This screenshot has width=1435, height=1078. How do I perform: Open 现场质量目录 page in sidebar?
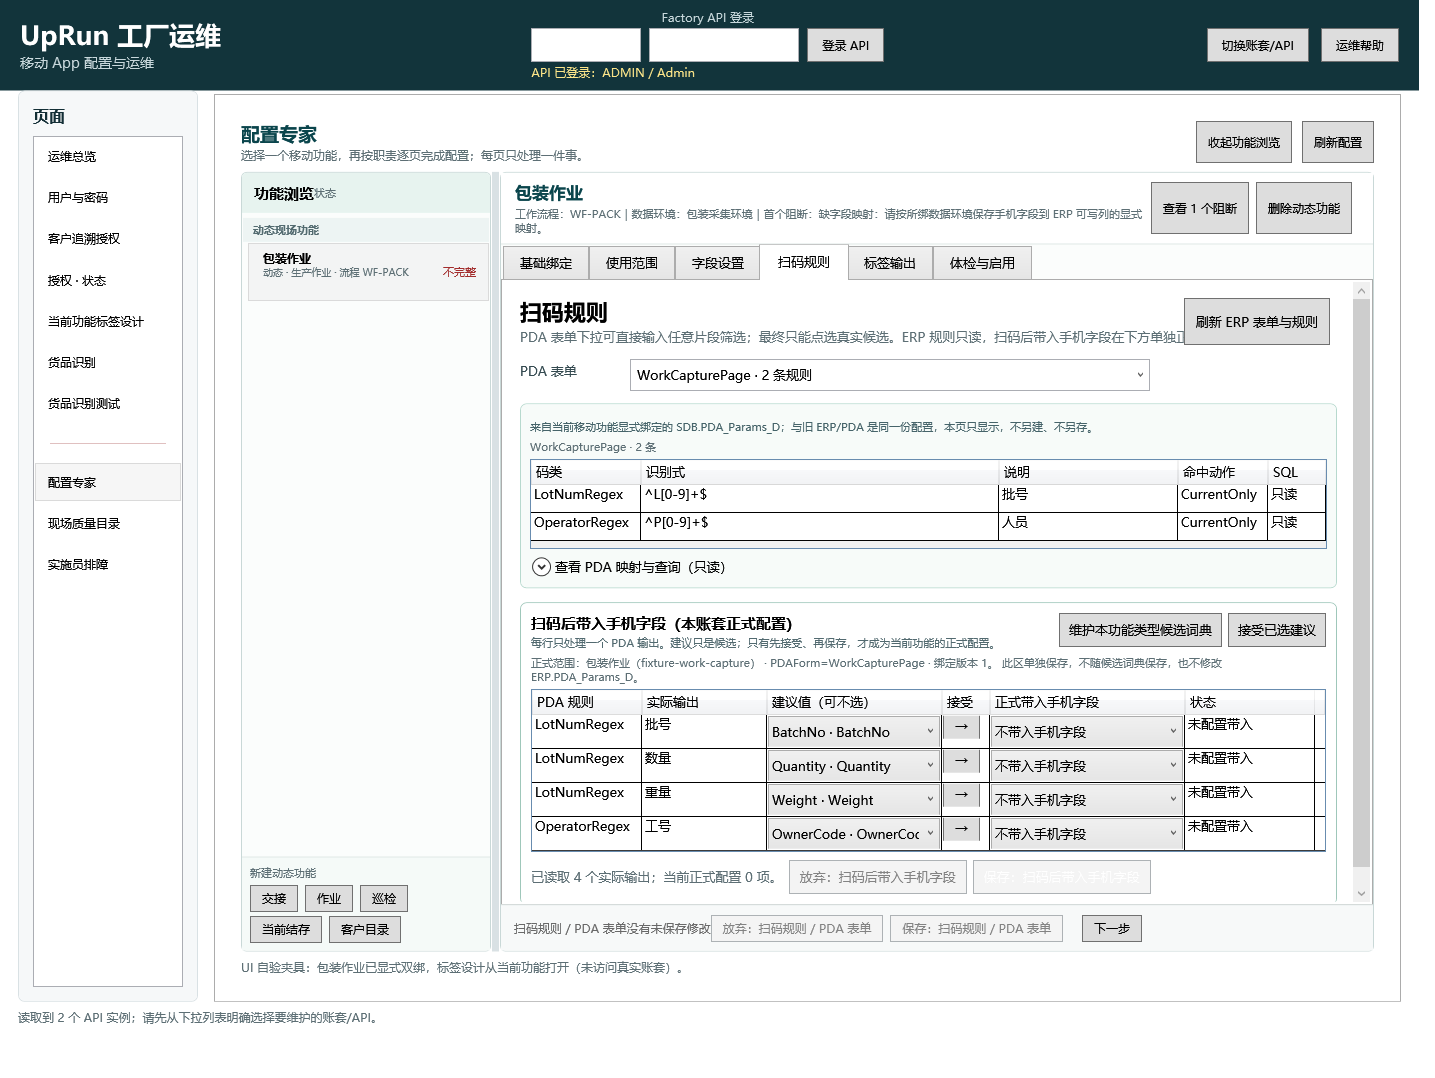(x=108, y=524)
